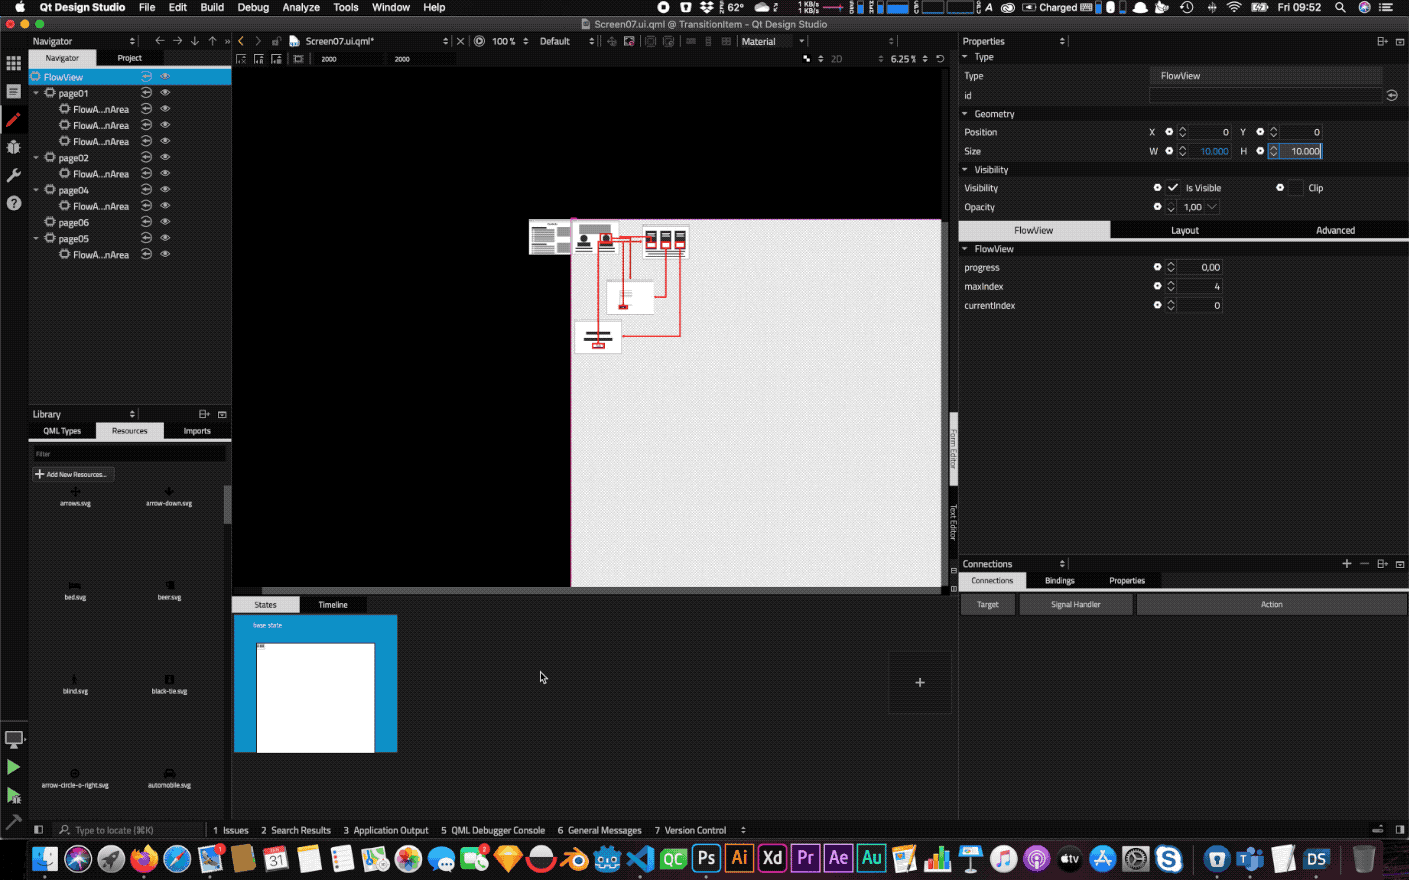Click the green Run project arrow
This screenshot has width=1409, height=880.
13,767
